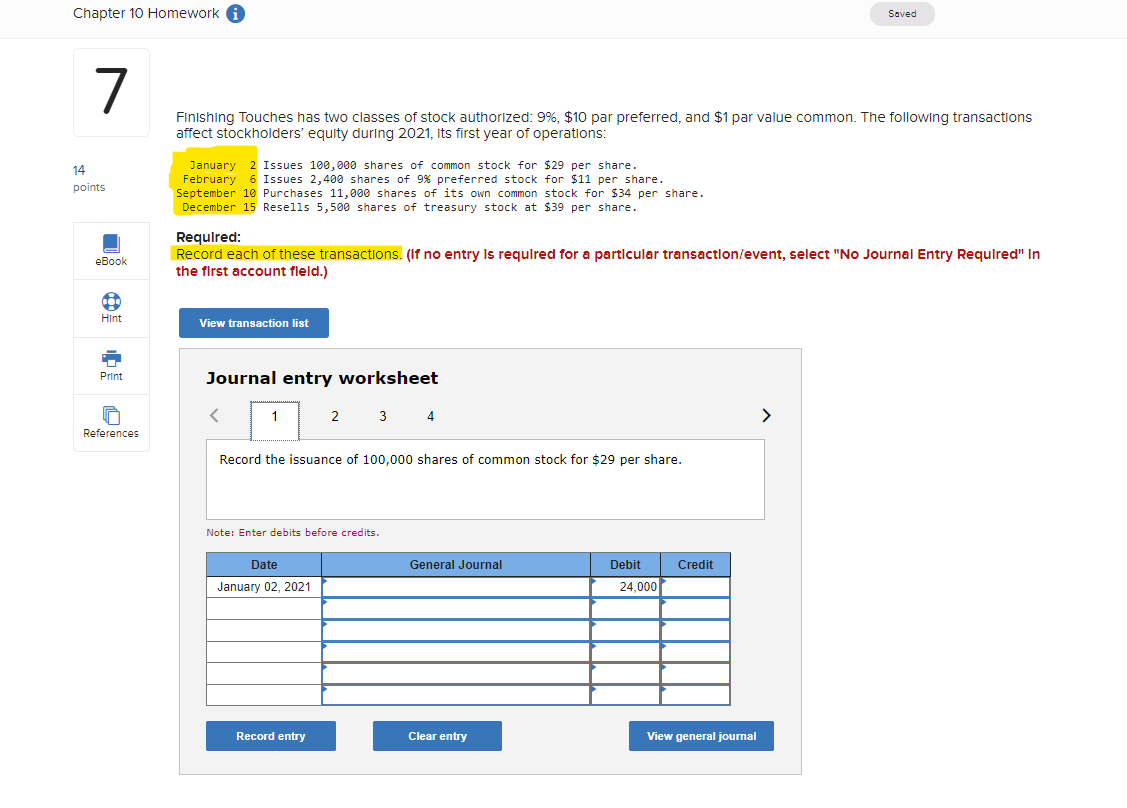Click the info icon next to Chapter 10 Homework

[x=235, y=14]
